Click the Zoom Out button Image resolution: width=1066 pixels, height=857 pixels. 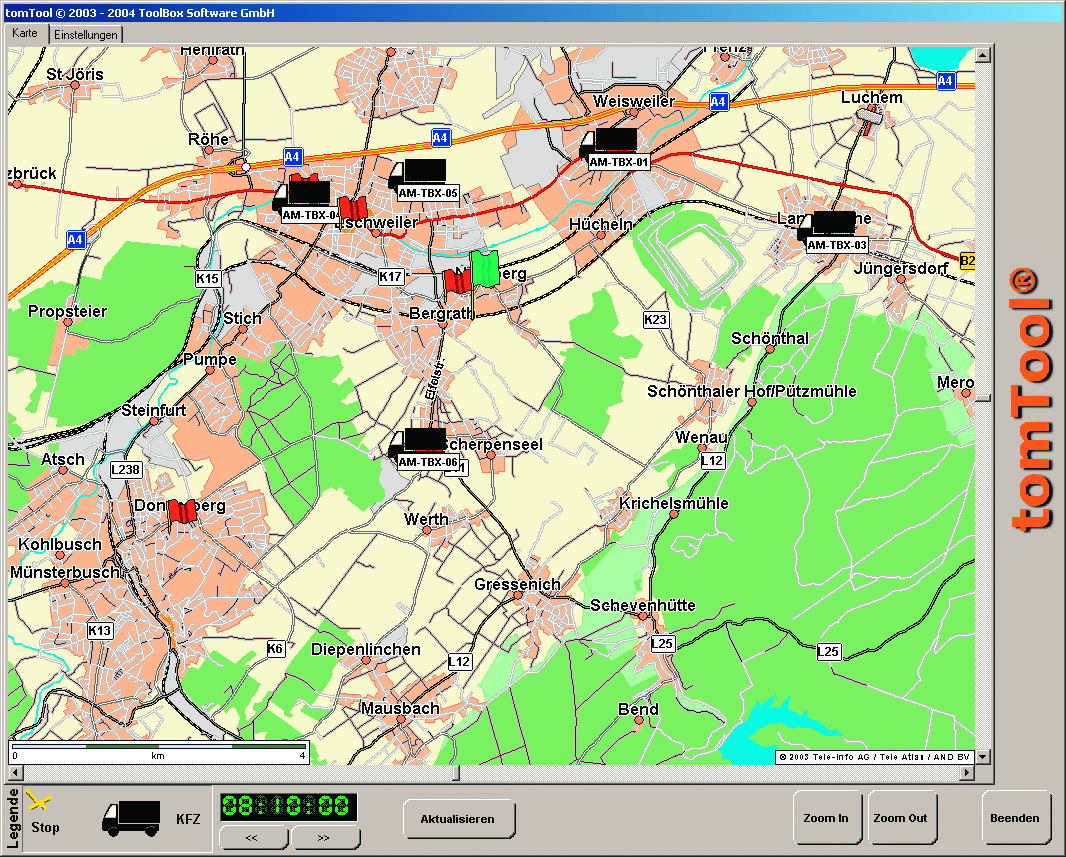(x=901, y=818)
